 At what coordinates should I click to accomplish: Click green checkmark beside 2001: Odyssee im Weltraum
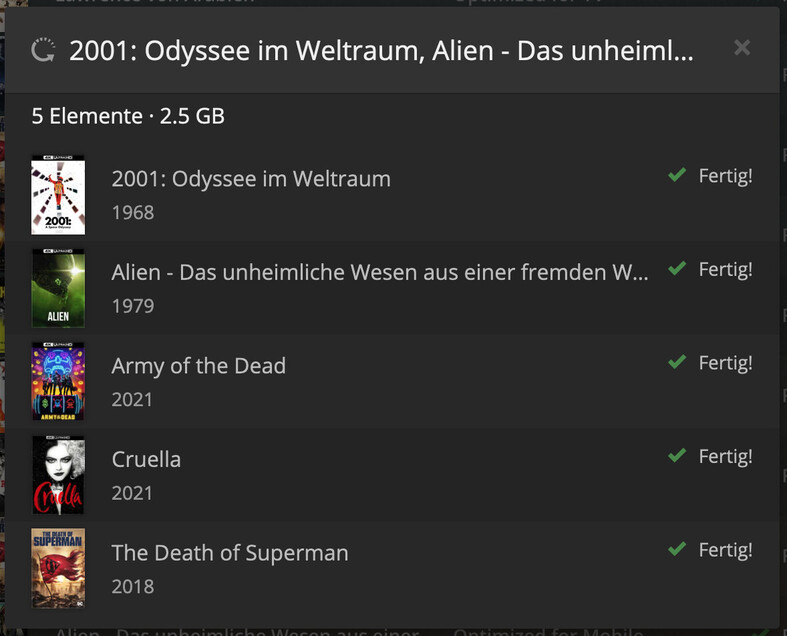coord(677,176)
